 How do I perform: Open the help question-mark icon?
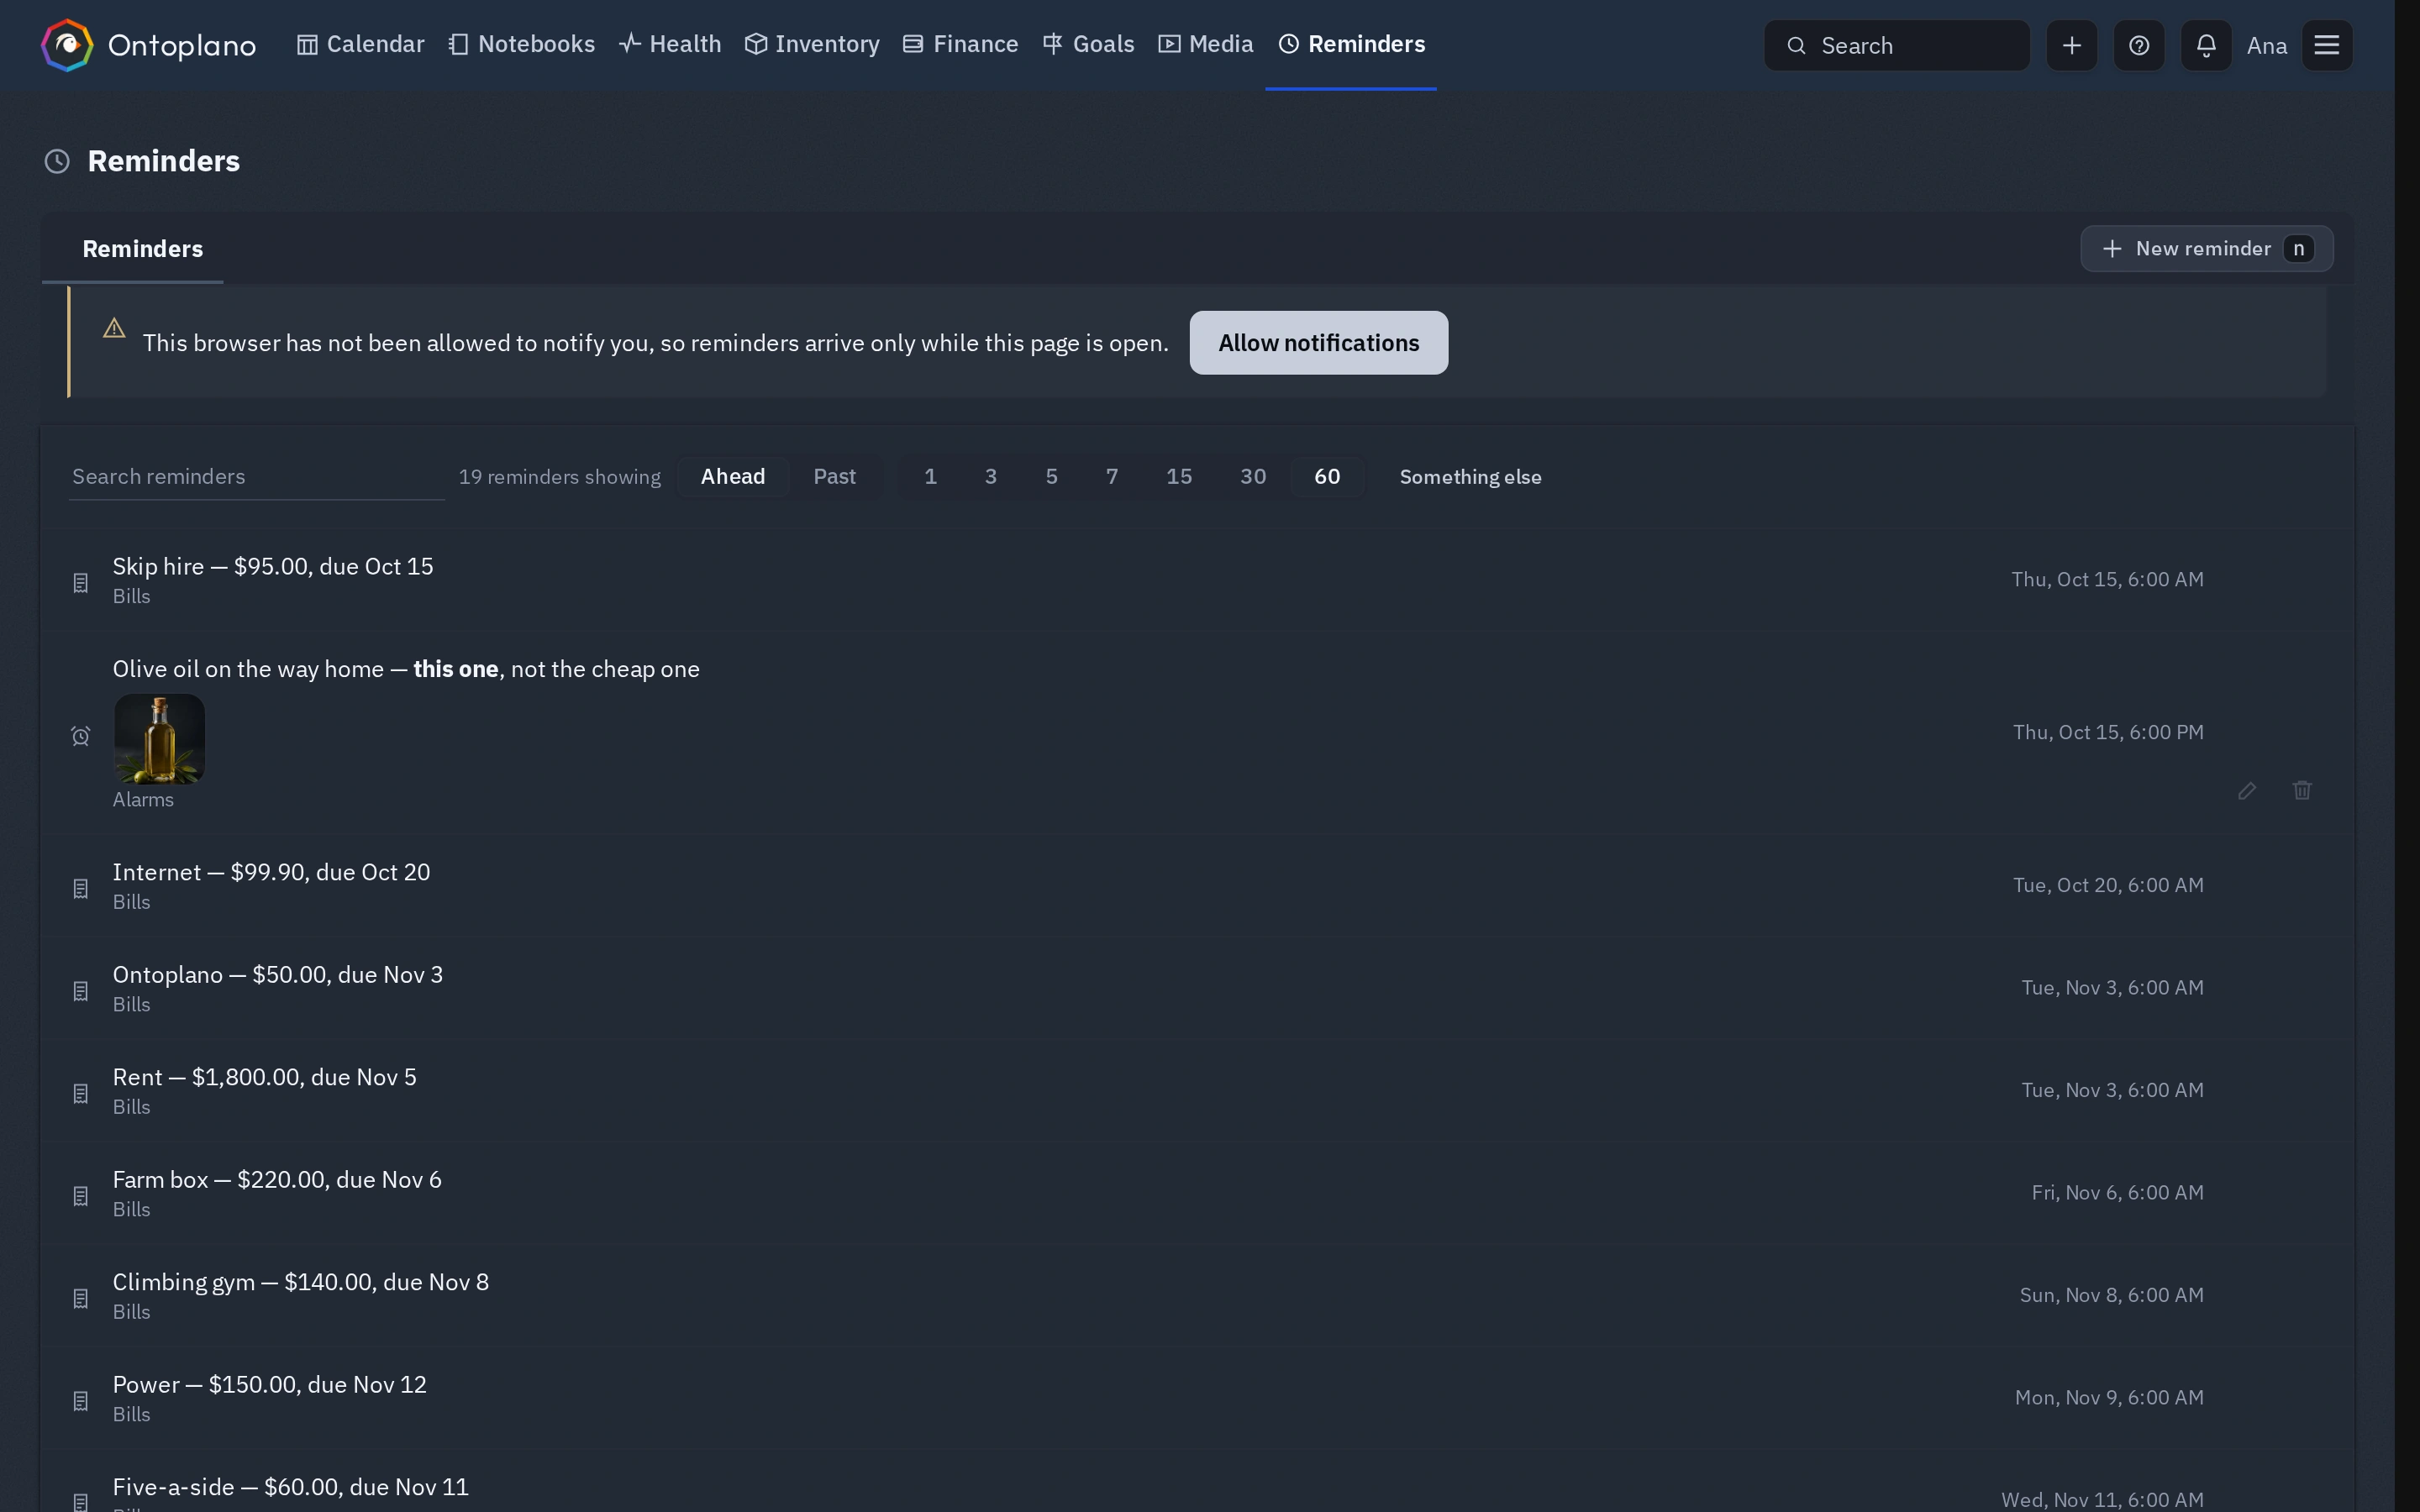point(2138,45)
